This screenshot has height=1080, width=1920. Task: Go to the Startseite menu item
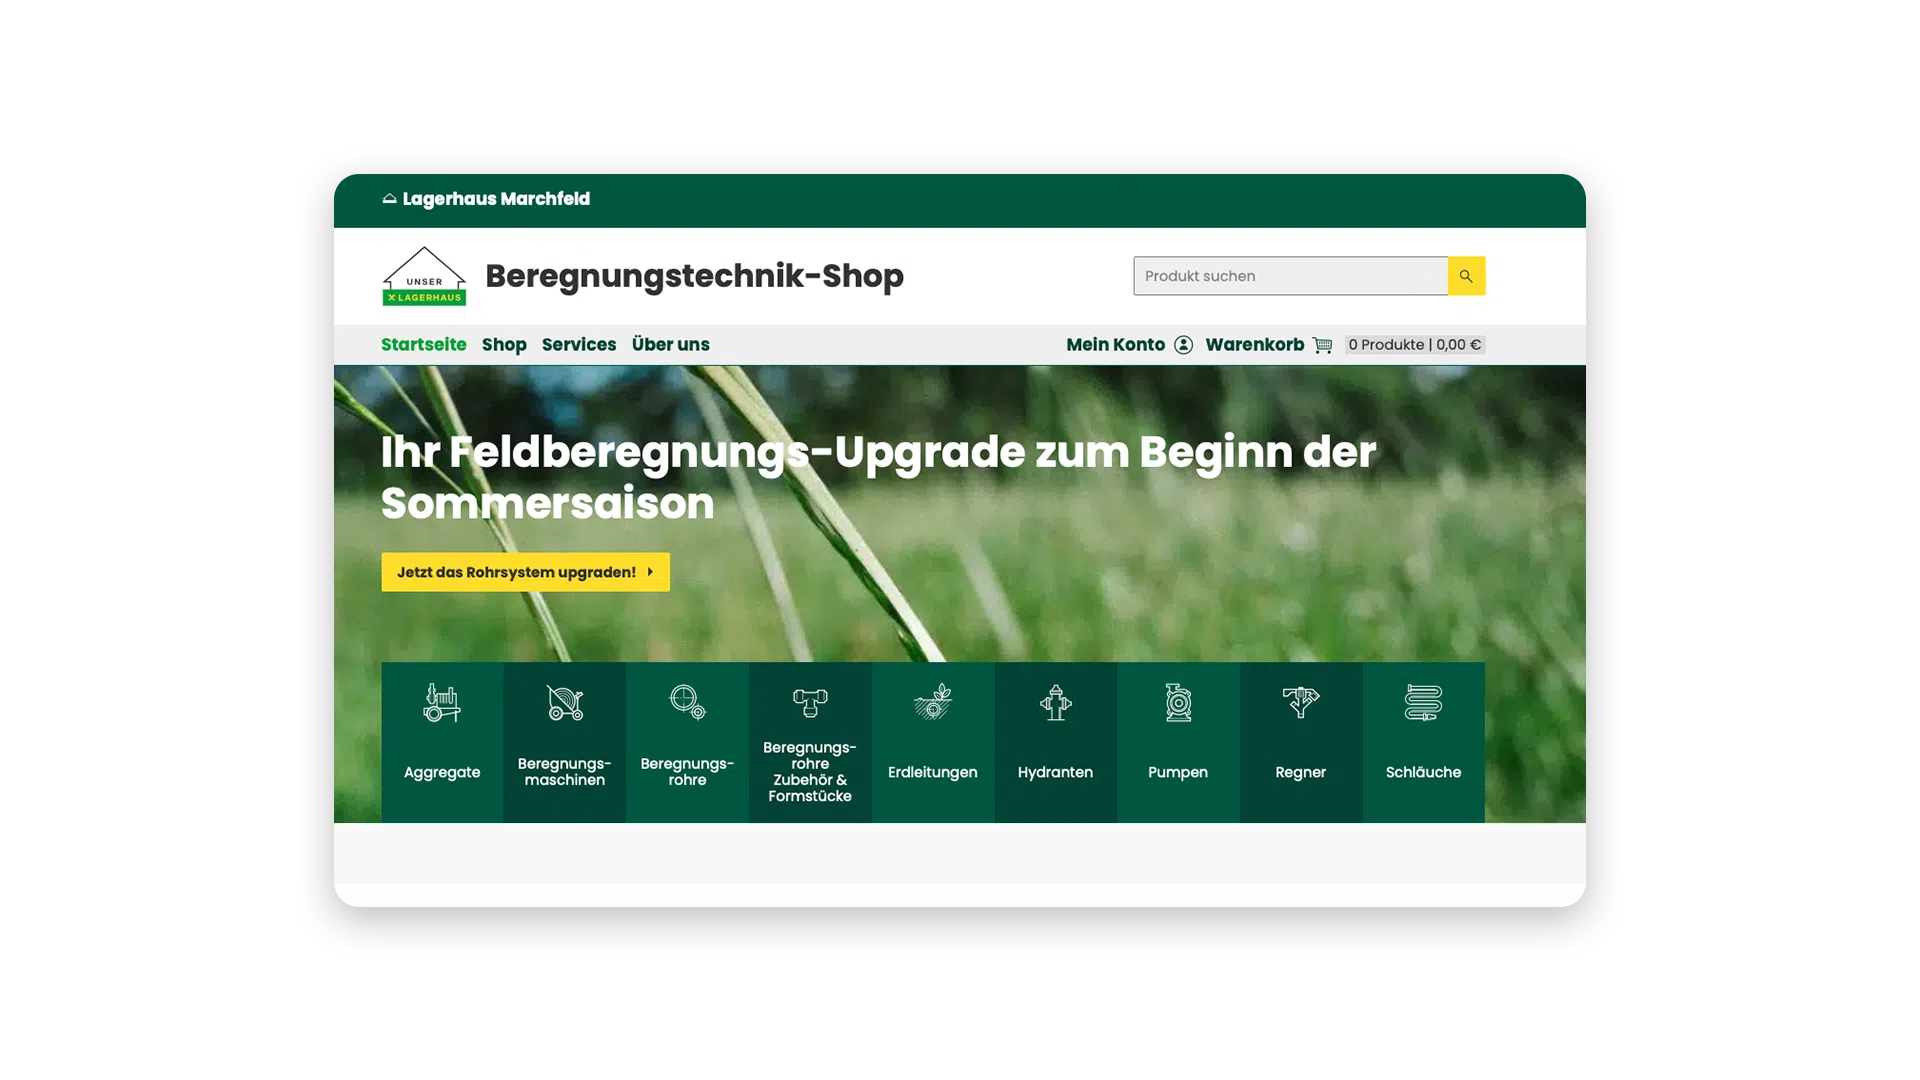coord(423,345)
